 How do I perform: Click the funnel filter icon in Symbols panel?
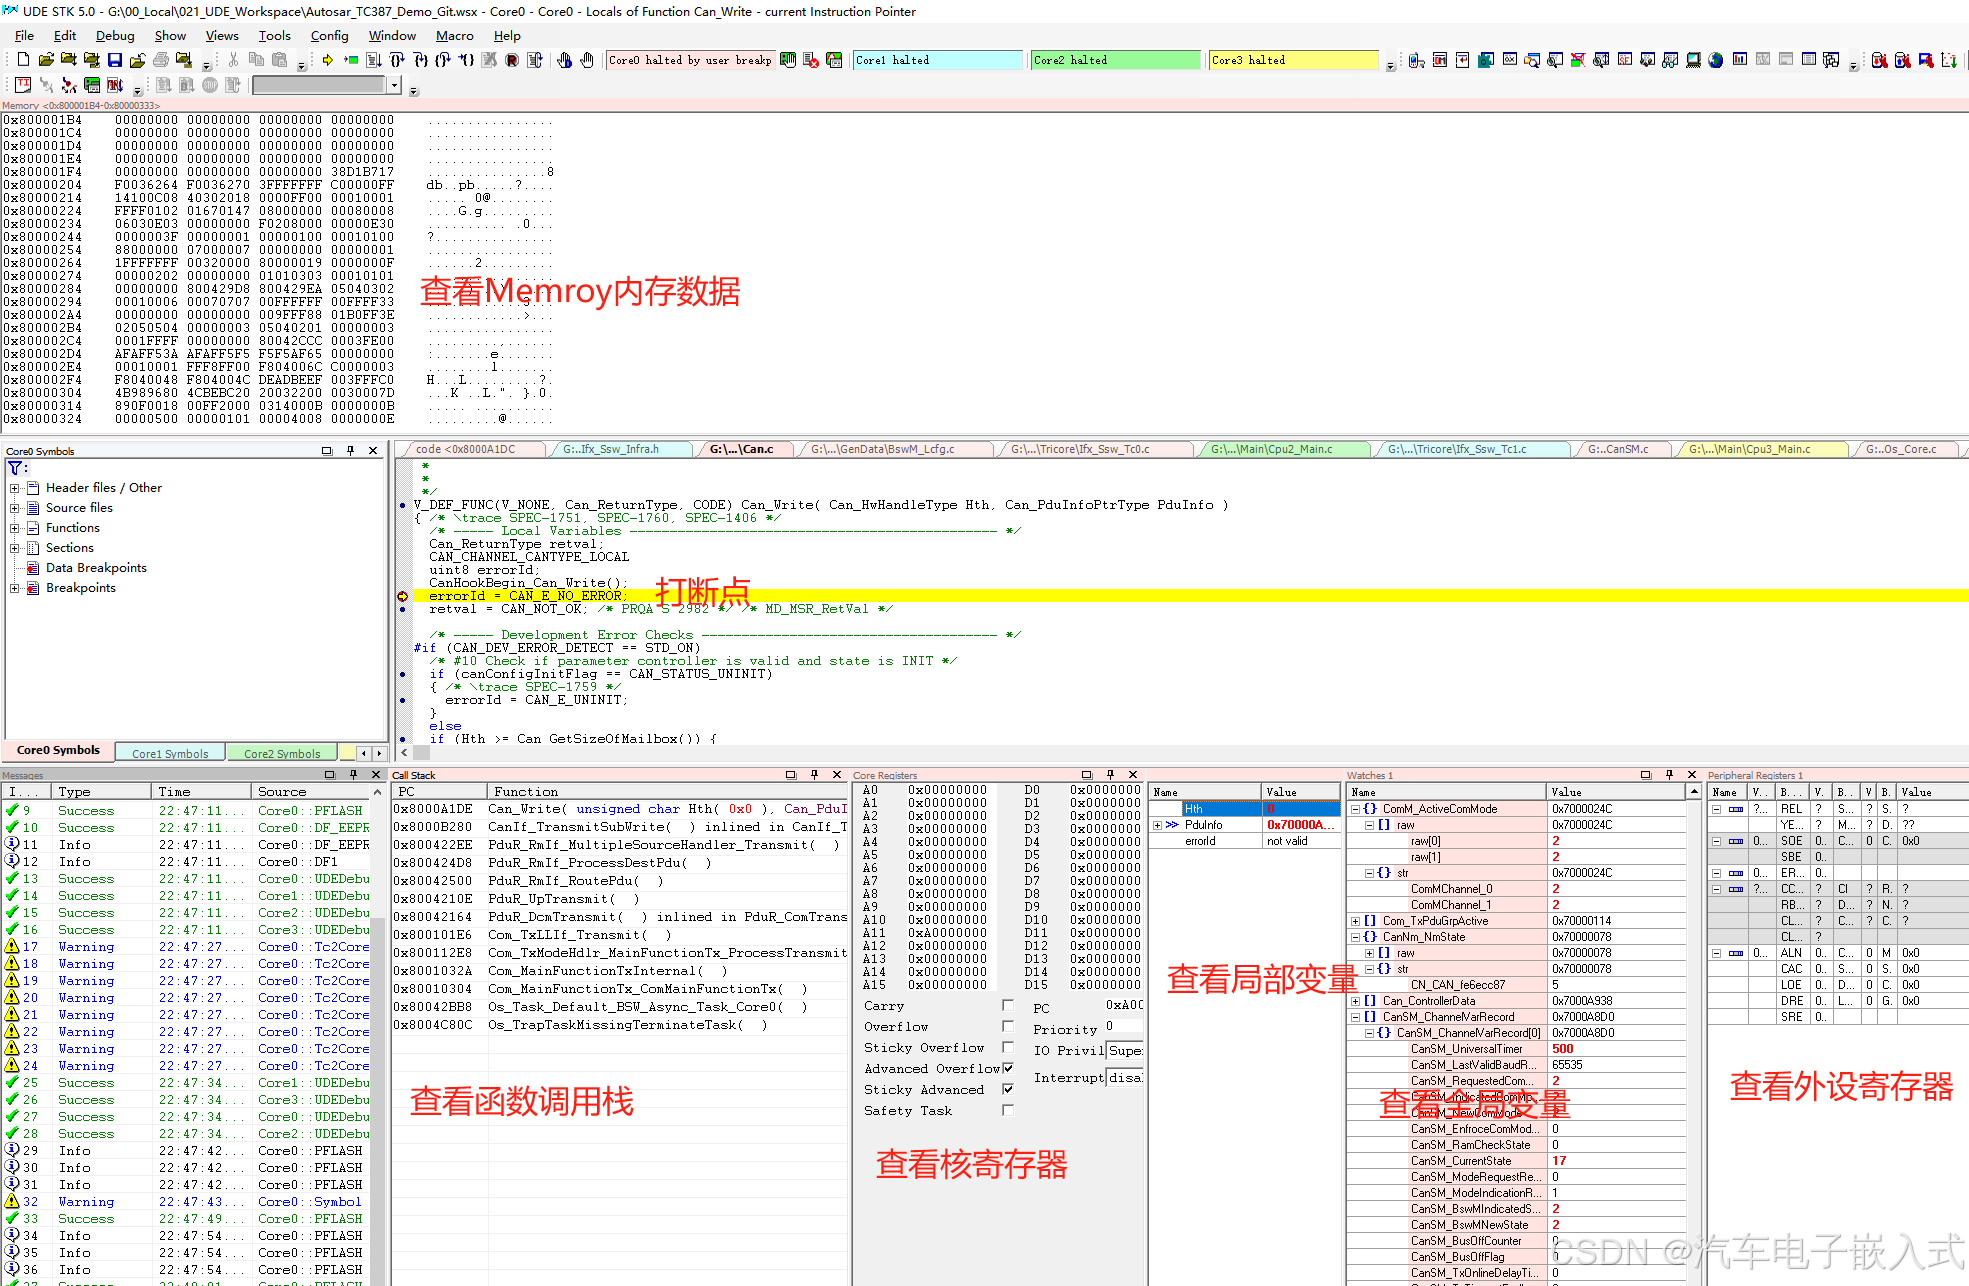[x=16, y=467]
